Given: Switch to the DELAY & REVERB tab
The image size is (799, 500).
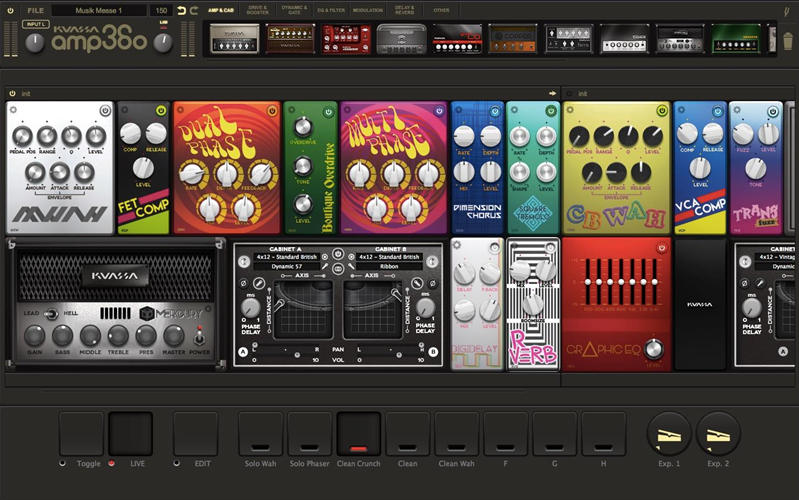Looking at the screenshot, I should [x=405, y=10].
